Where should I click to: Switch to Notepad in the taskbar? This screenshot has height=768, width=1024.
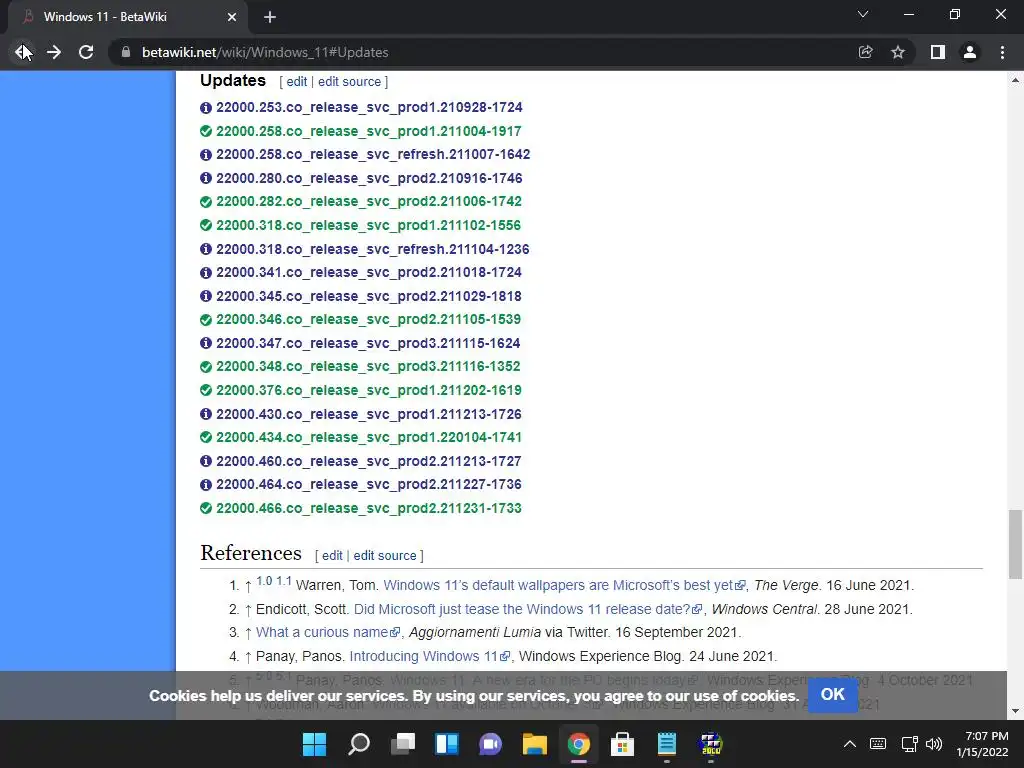(667, 744)
